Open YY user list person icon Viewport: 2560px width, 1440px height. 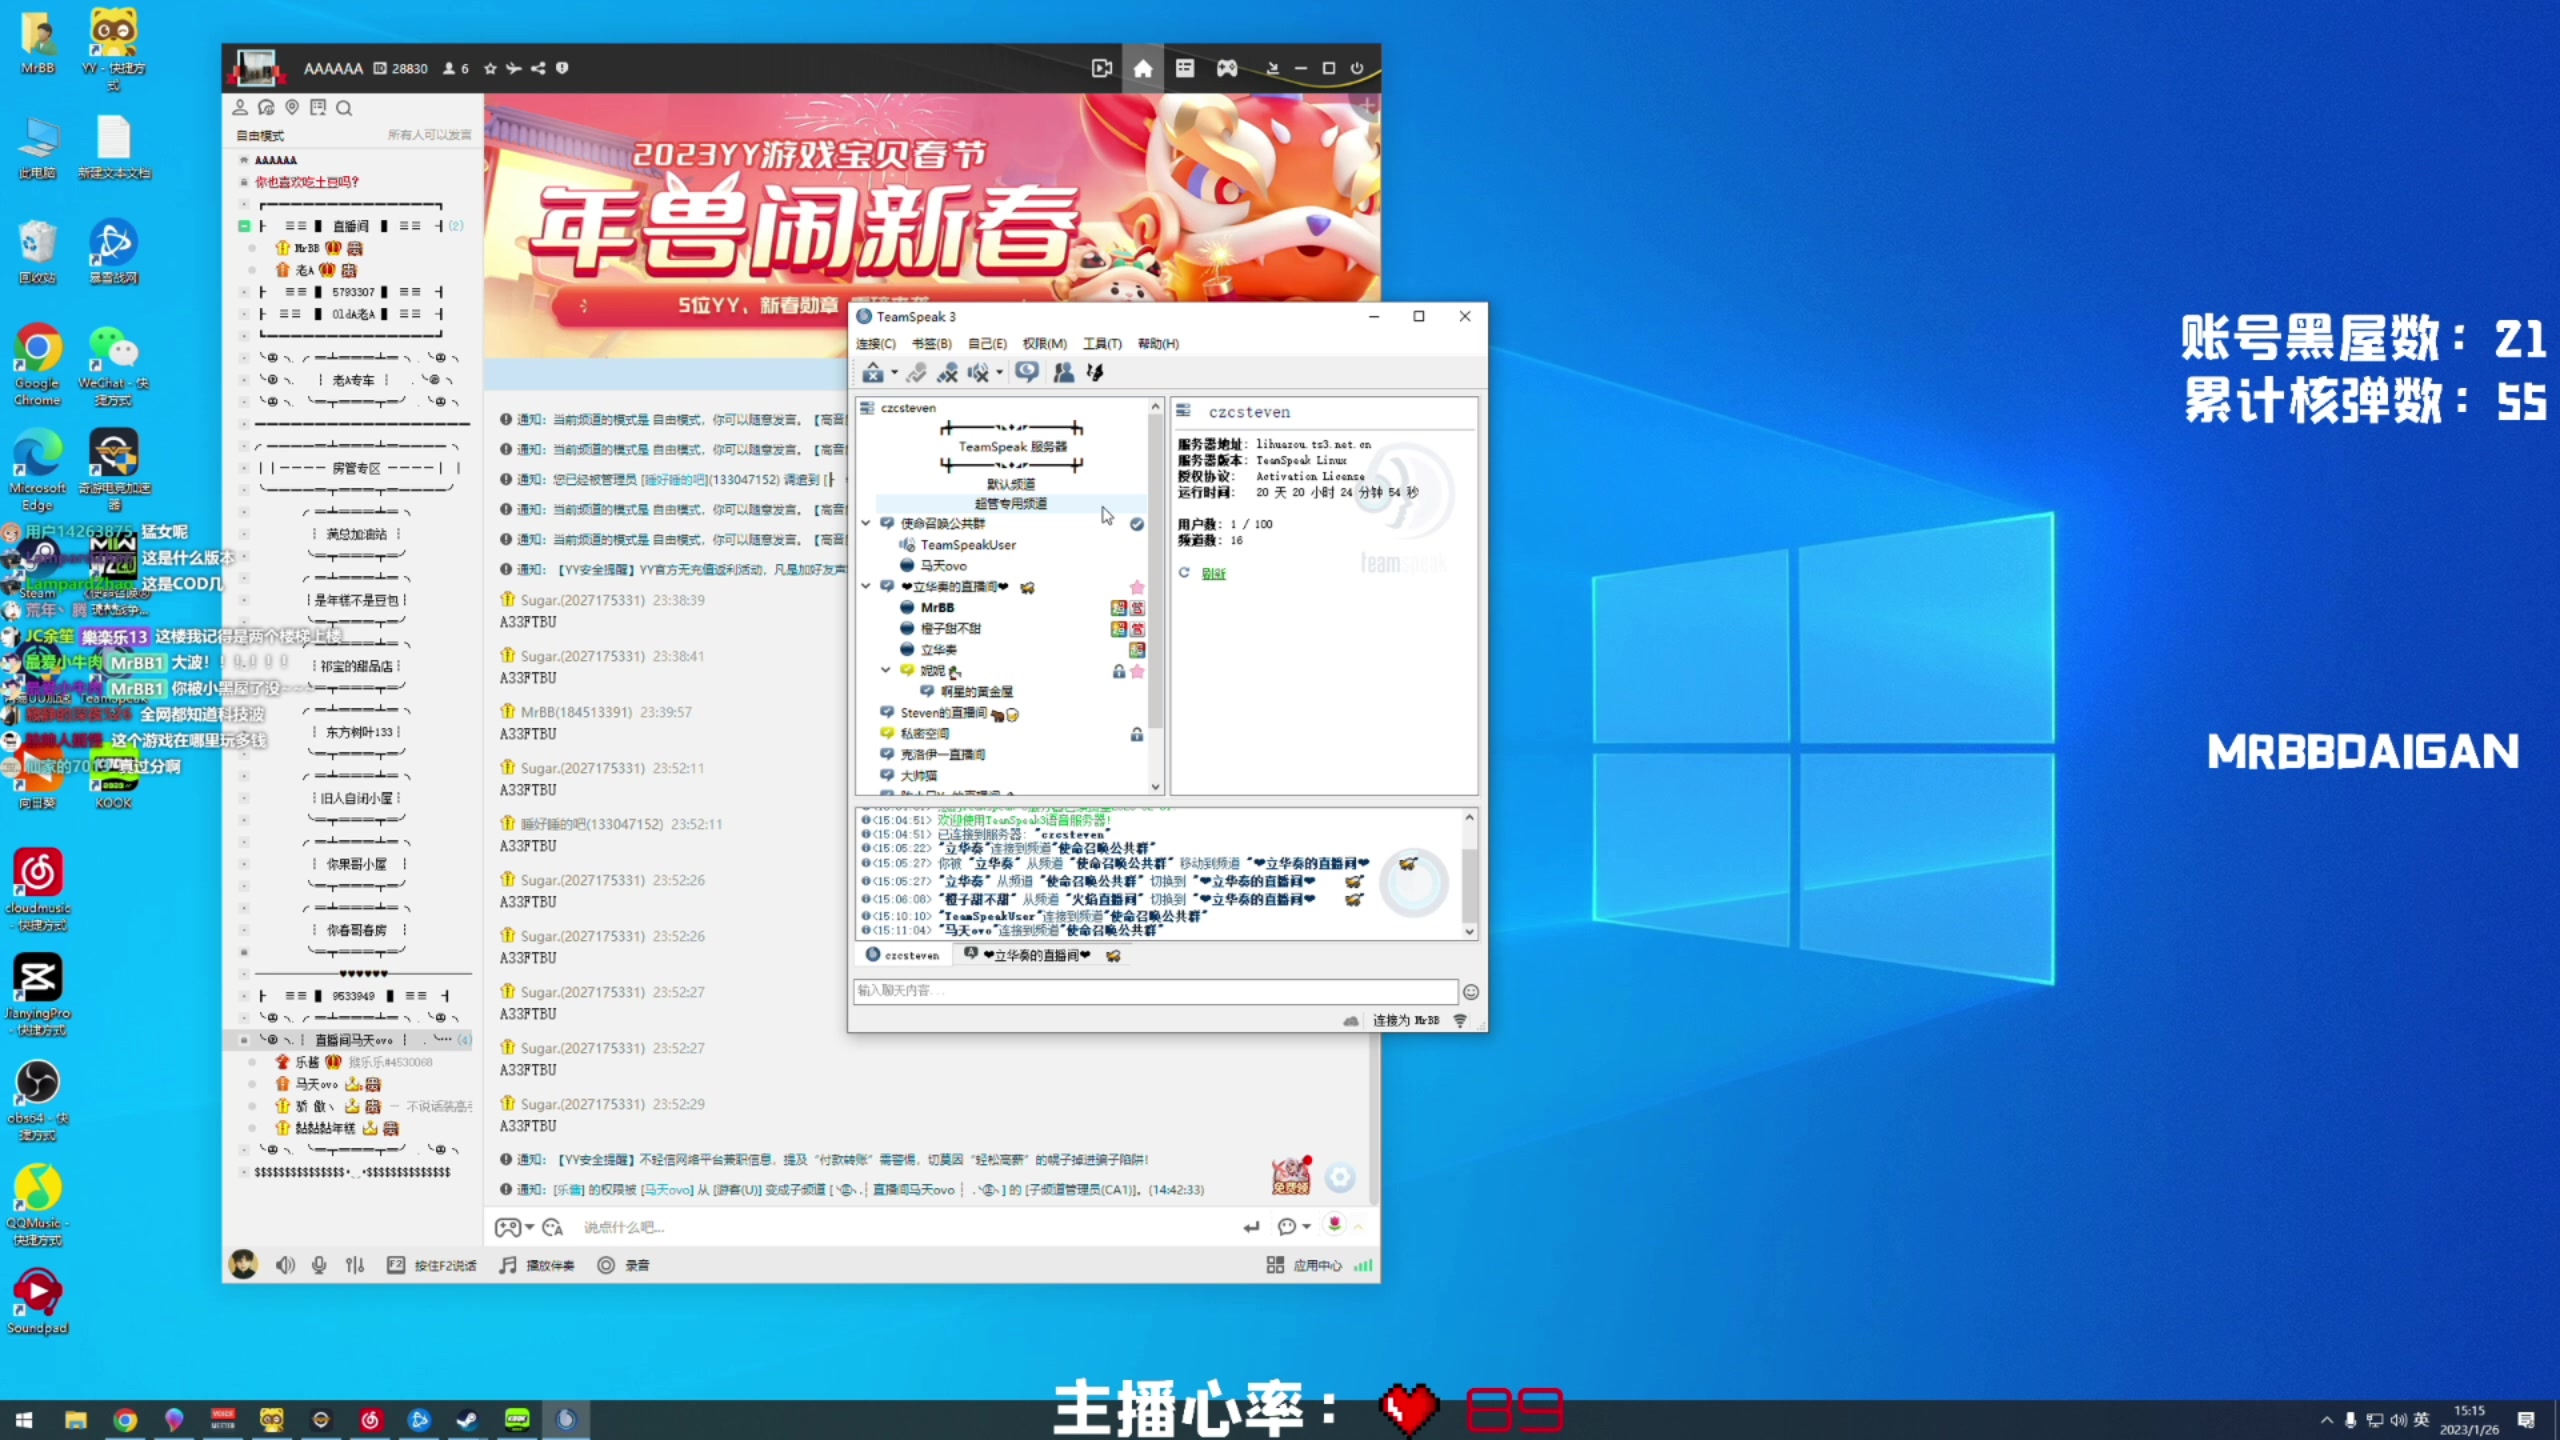(x=240, y=107)
